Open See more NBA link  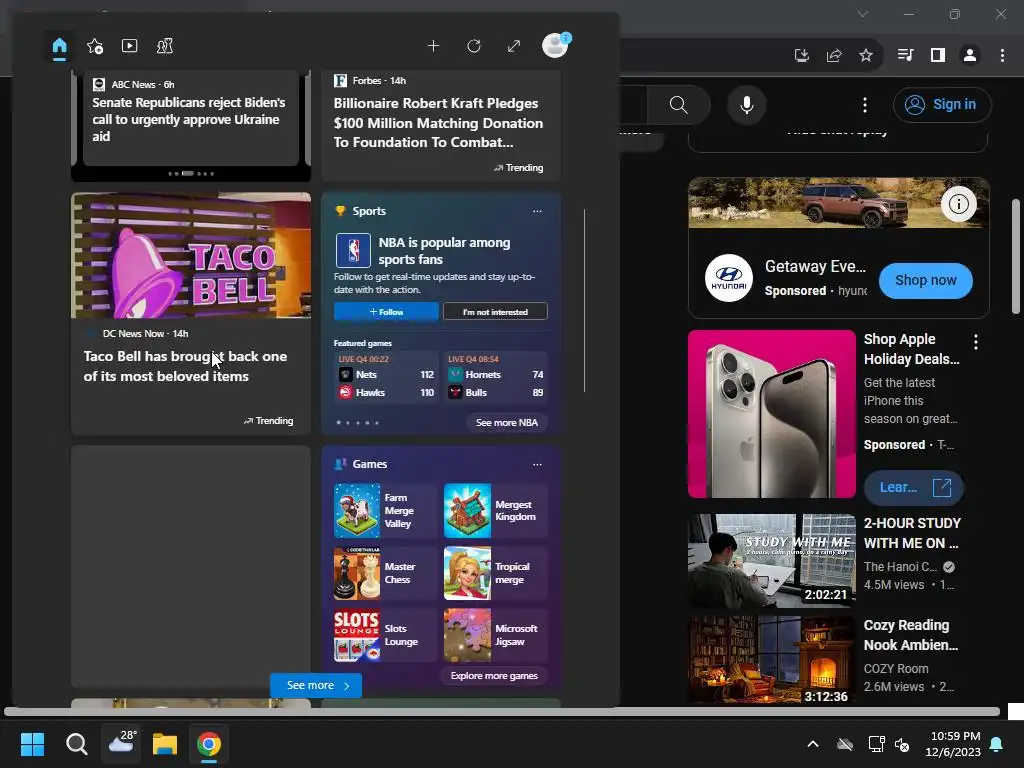pos(507,423)
